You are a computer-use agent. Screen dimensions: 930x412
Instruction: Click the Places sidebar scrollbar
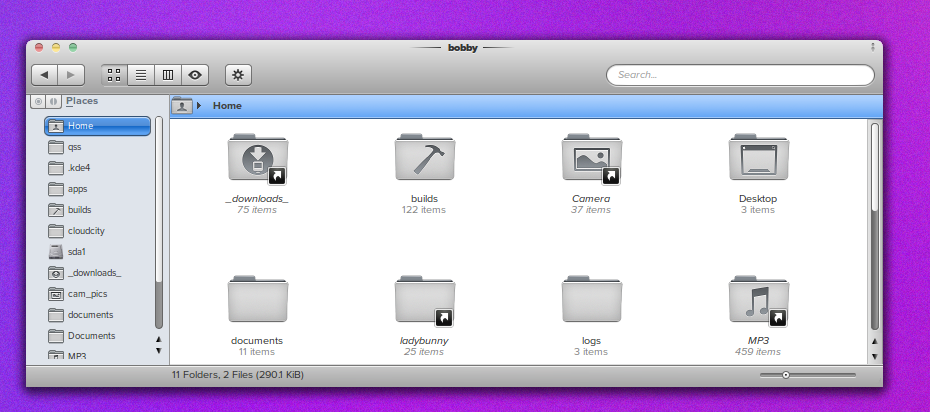(x=159, y=223)
